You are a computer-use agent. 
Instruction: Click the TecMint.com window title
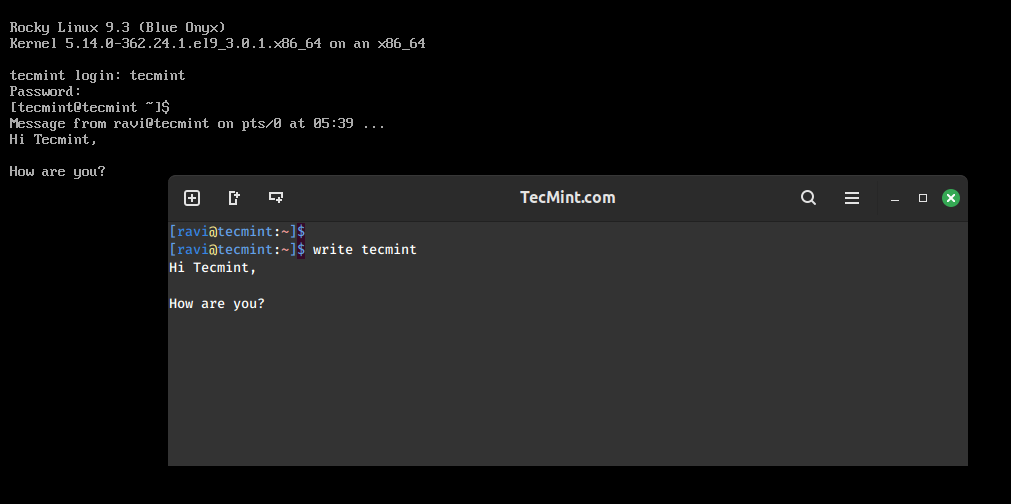[x=567, y=197]
